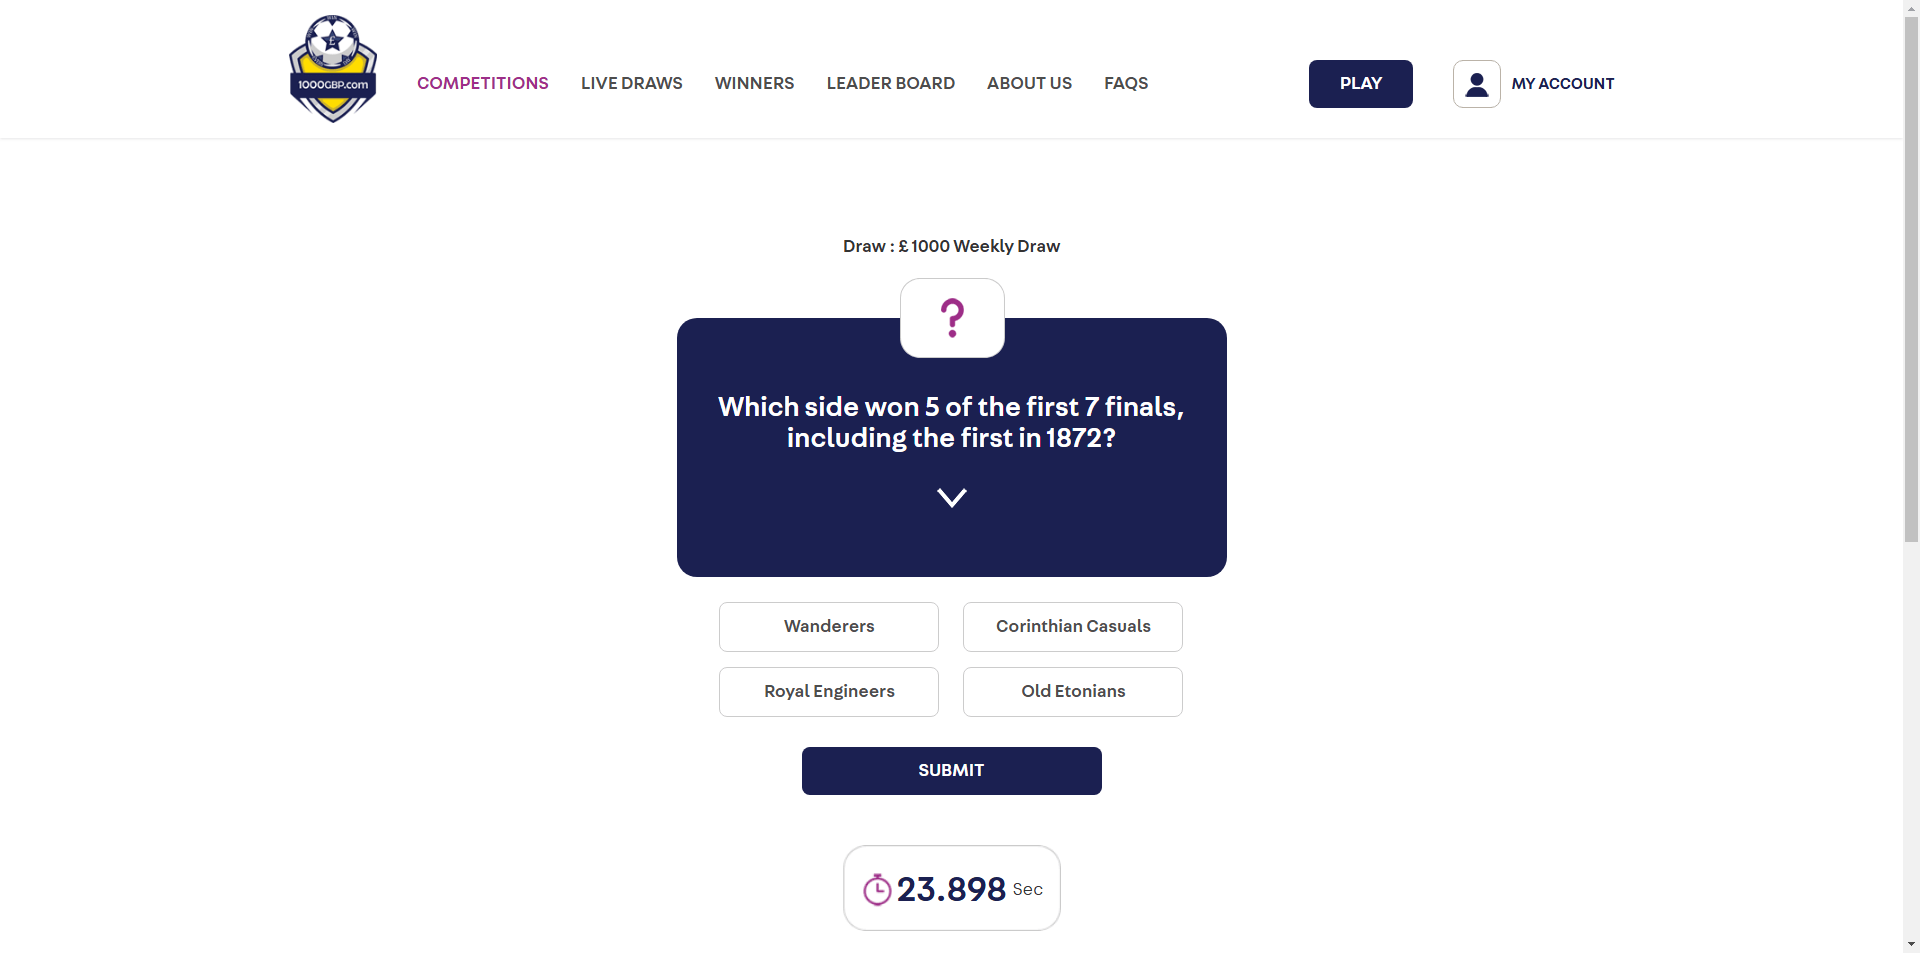The height and width of the screenshot is (953, 1920).
Task: Click the scrollbar down arrow
Action: pos(1911,944)
